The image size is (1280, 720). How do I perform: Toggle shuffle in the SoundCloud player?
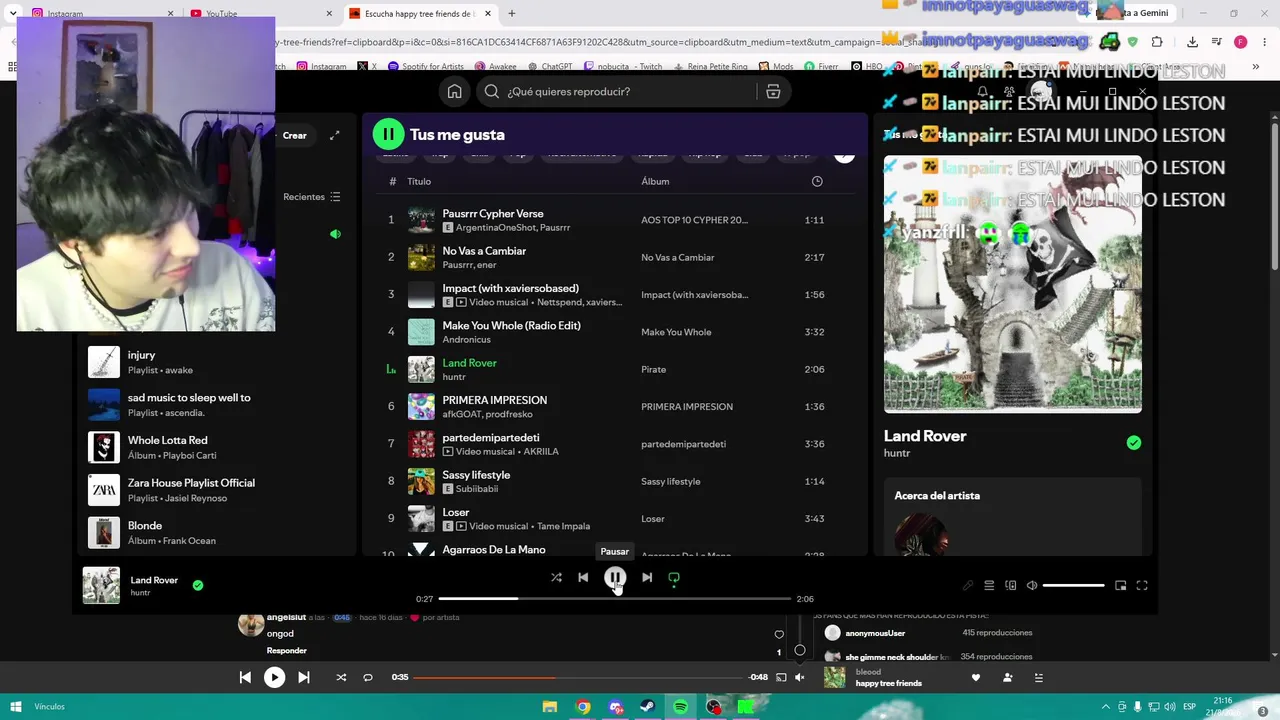pyautogui.click(x=341, y=677)
